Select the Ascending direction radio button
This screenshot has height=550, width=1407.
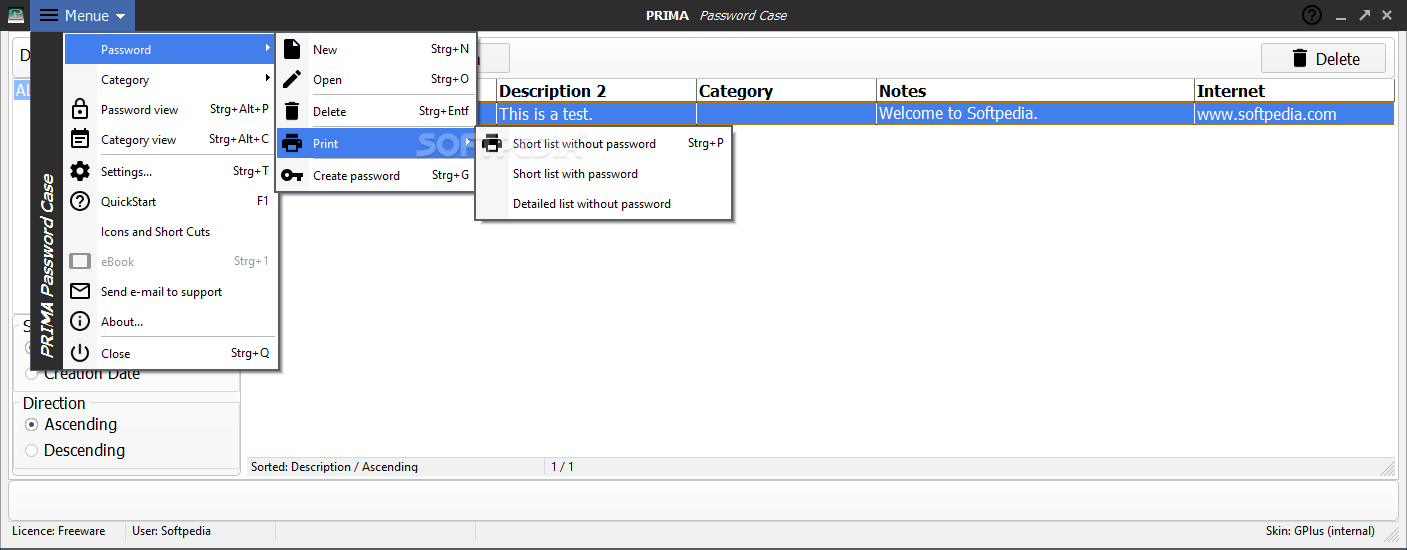point(31,424)
